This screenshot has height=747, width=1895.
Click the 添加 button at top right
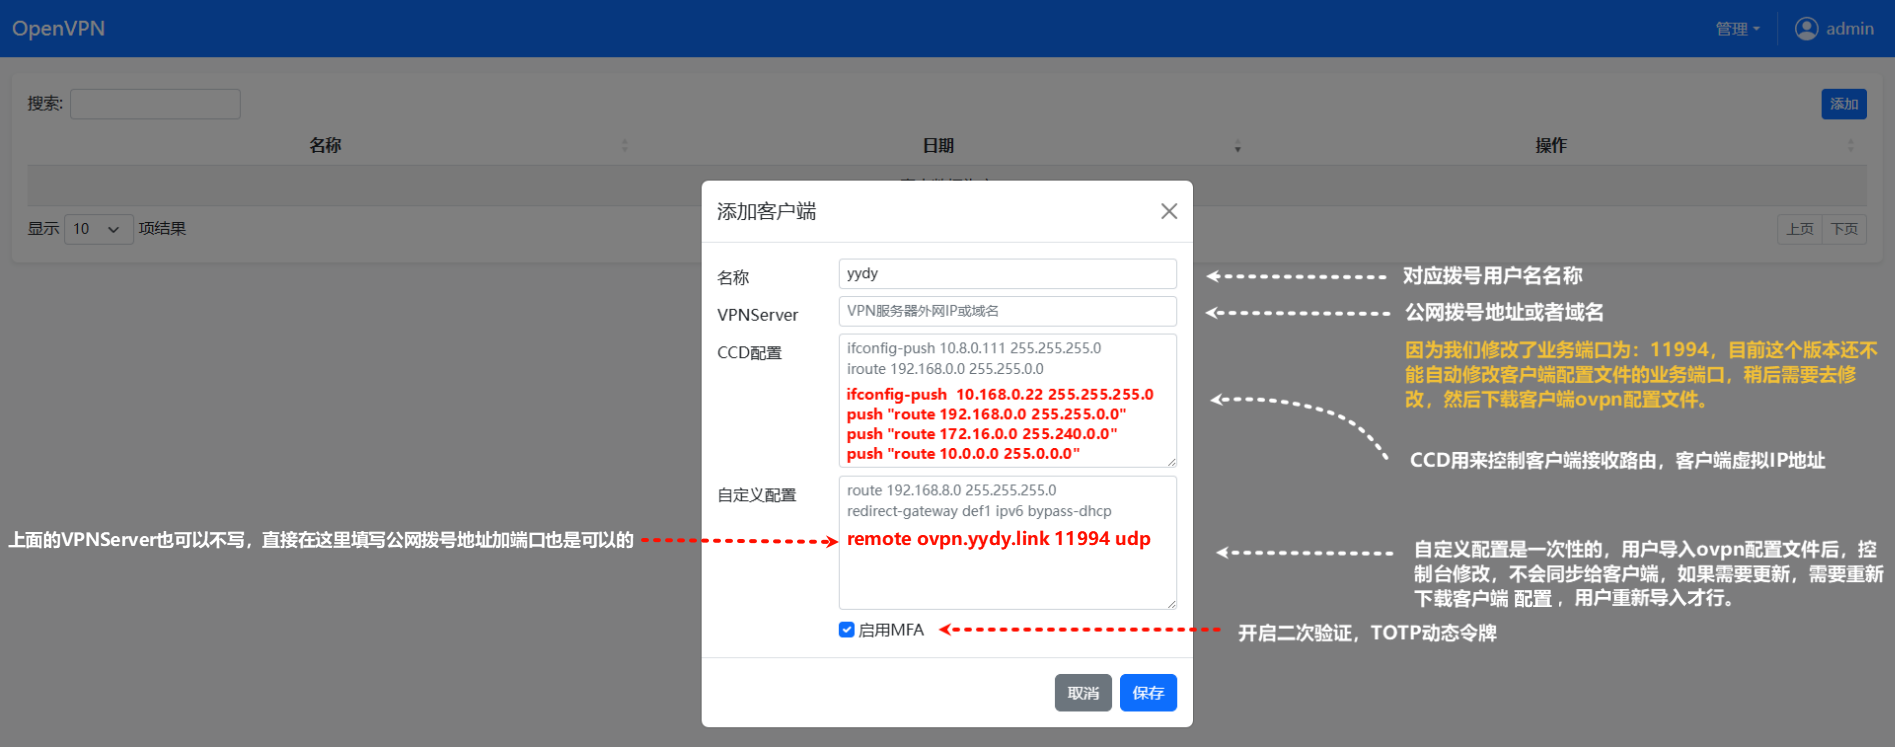coord(1843,104)
